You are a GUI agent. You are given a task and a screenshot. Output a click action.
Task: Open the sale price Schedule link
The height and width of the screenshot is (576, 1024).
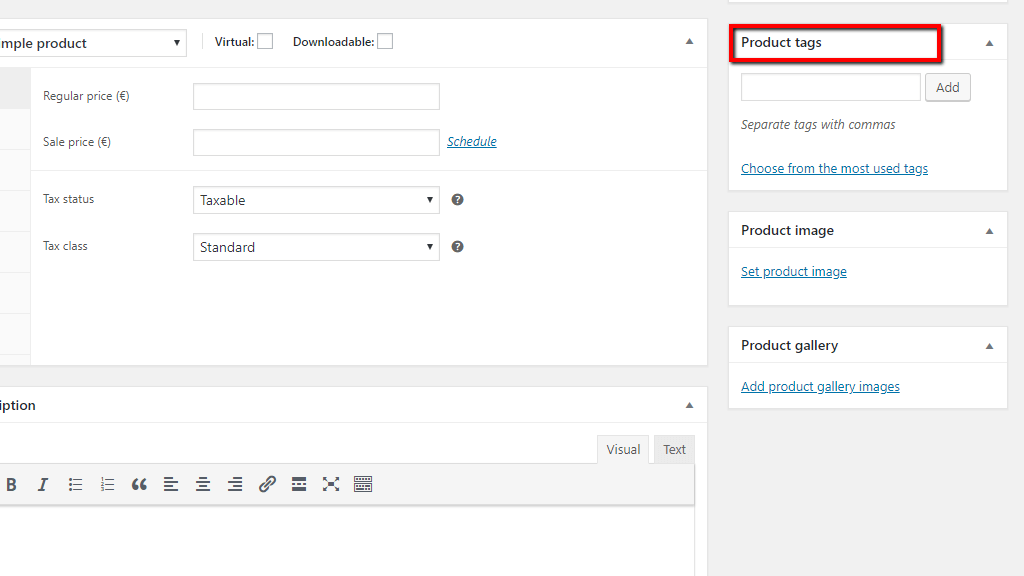(x=472, y=142)
